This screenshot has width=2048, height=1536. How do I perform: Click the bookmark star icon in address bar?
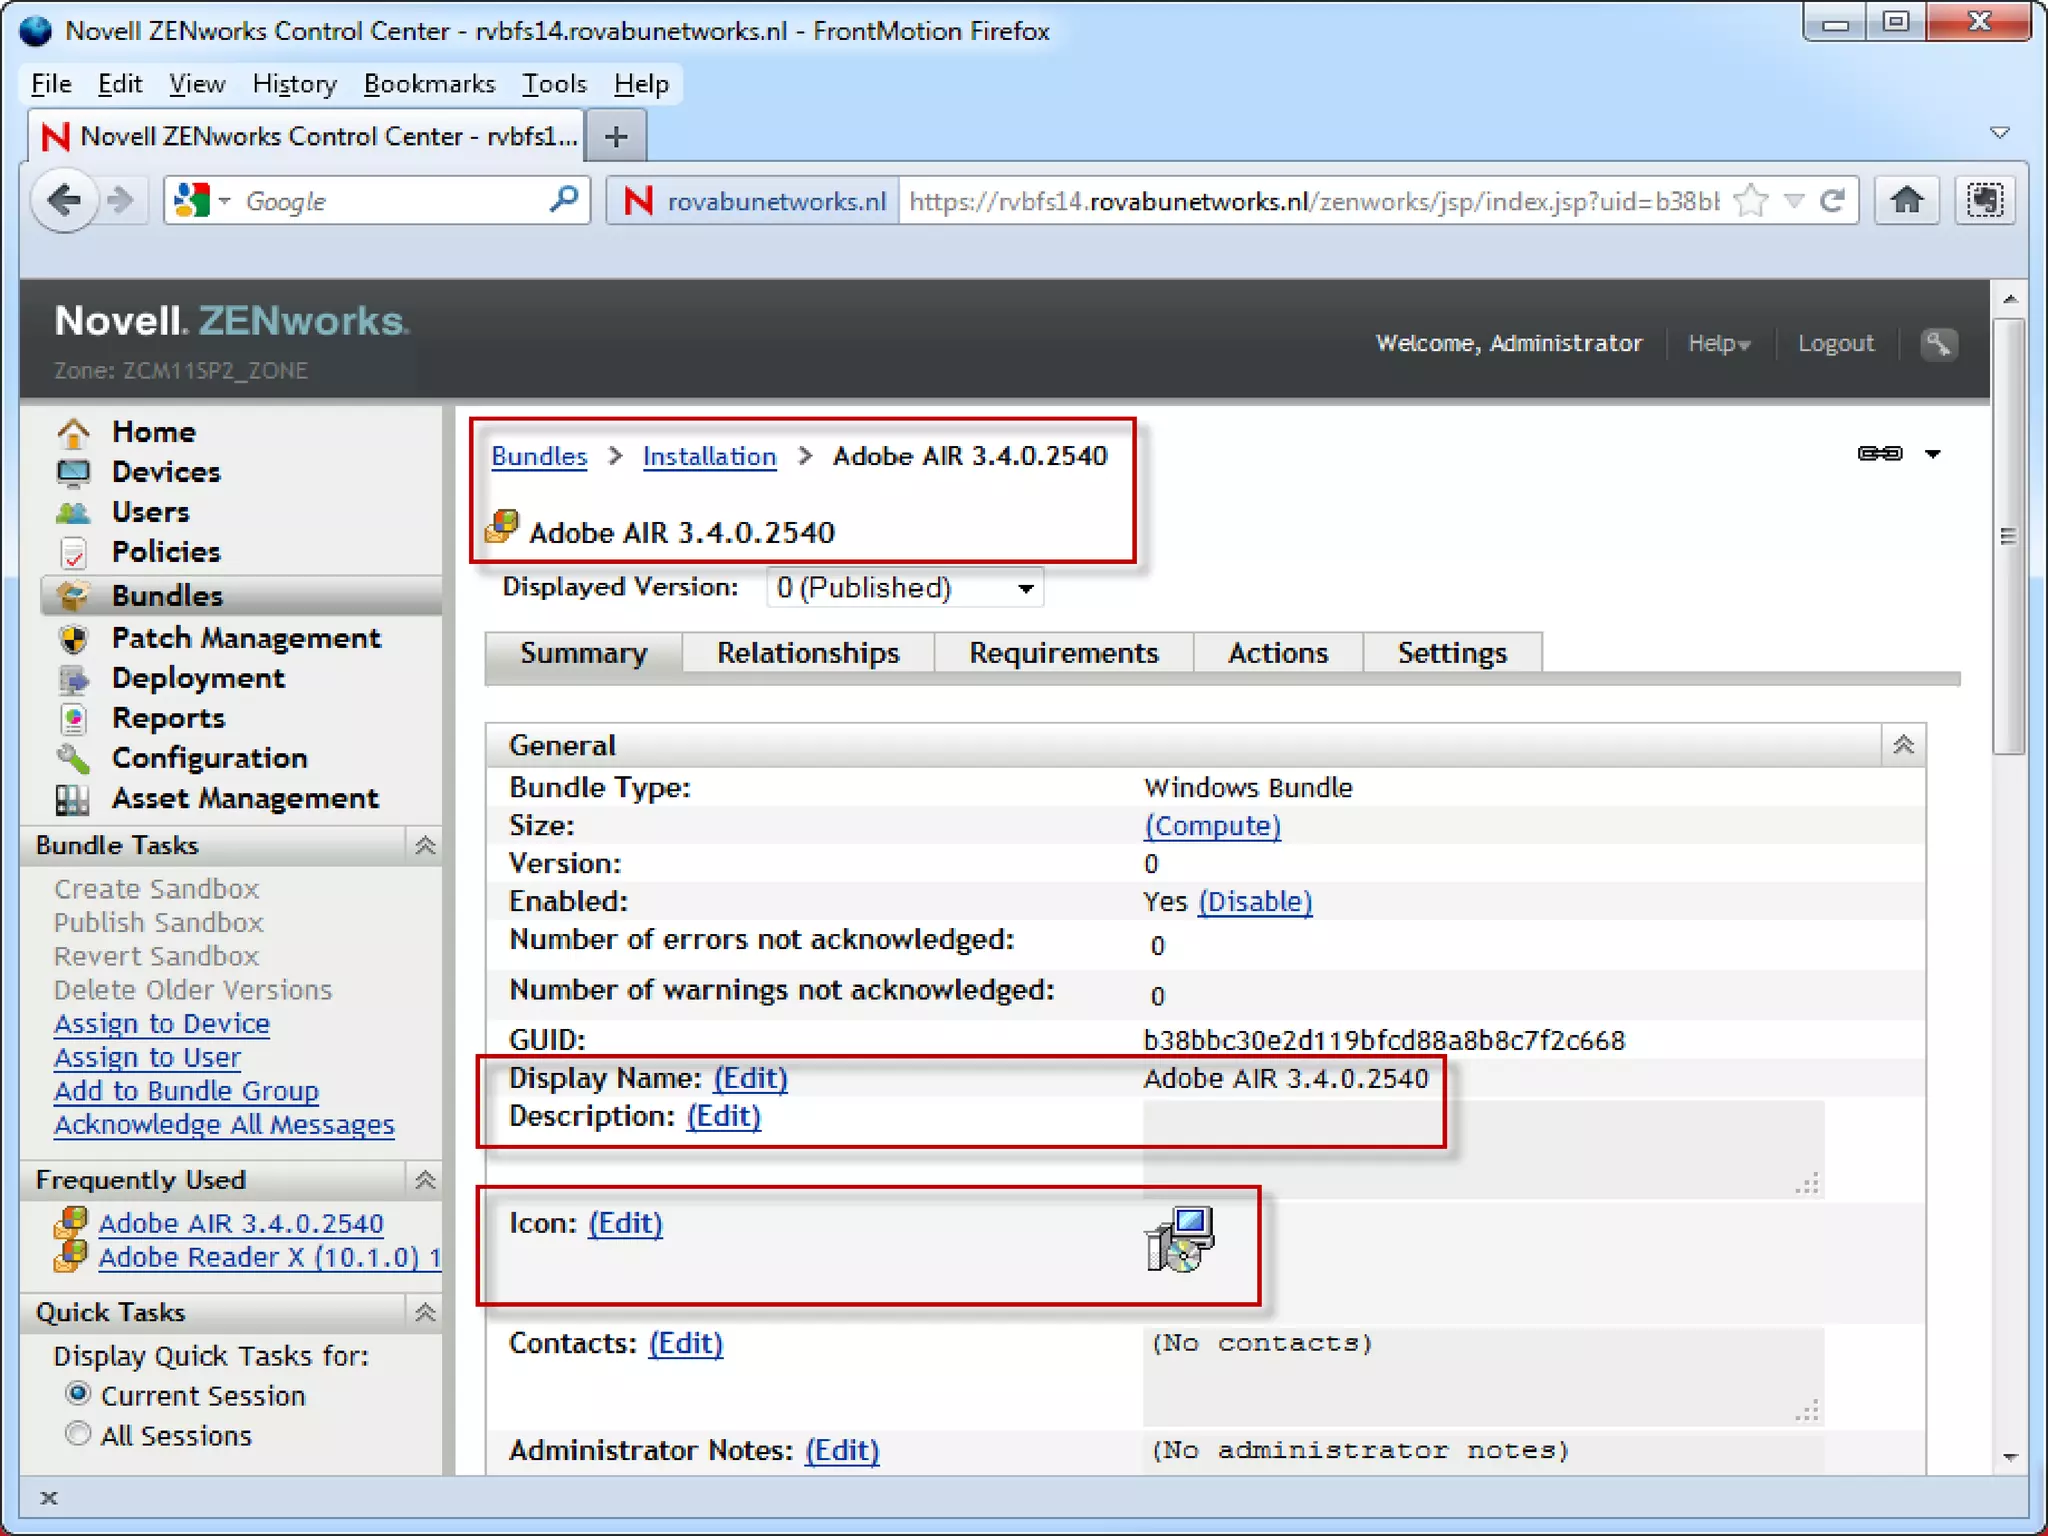pos(1752,201)
